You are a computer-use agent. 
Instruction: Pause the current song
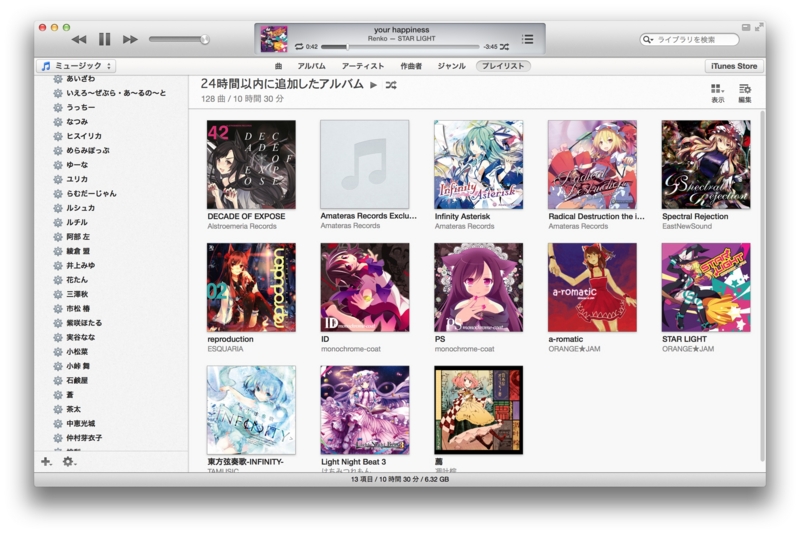(x=105, y=39)
